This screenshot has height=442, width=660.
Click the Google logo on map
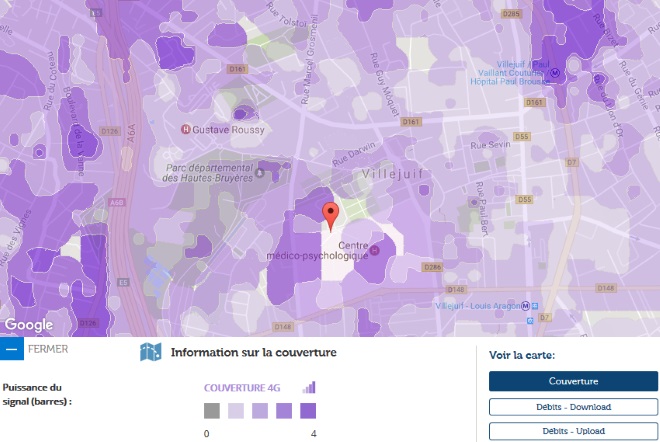(29, 325)
